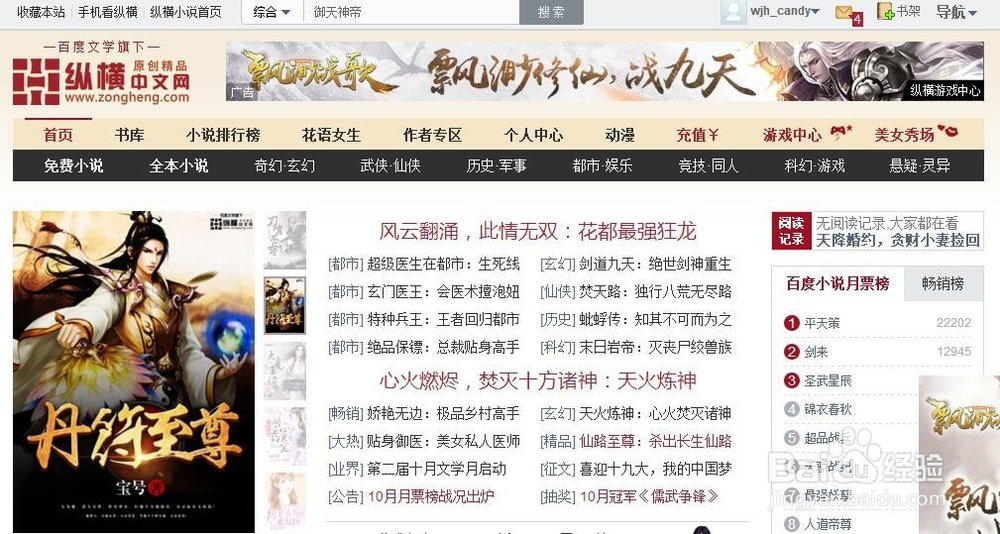Open 特种兵王：王者回归都市 link

[443, 319]
